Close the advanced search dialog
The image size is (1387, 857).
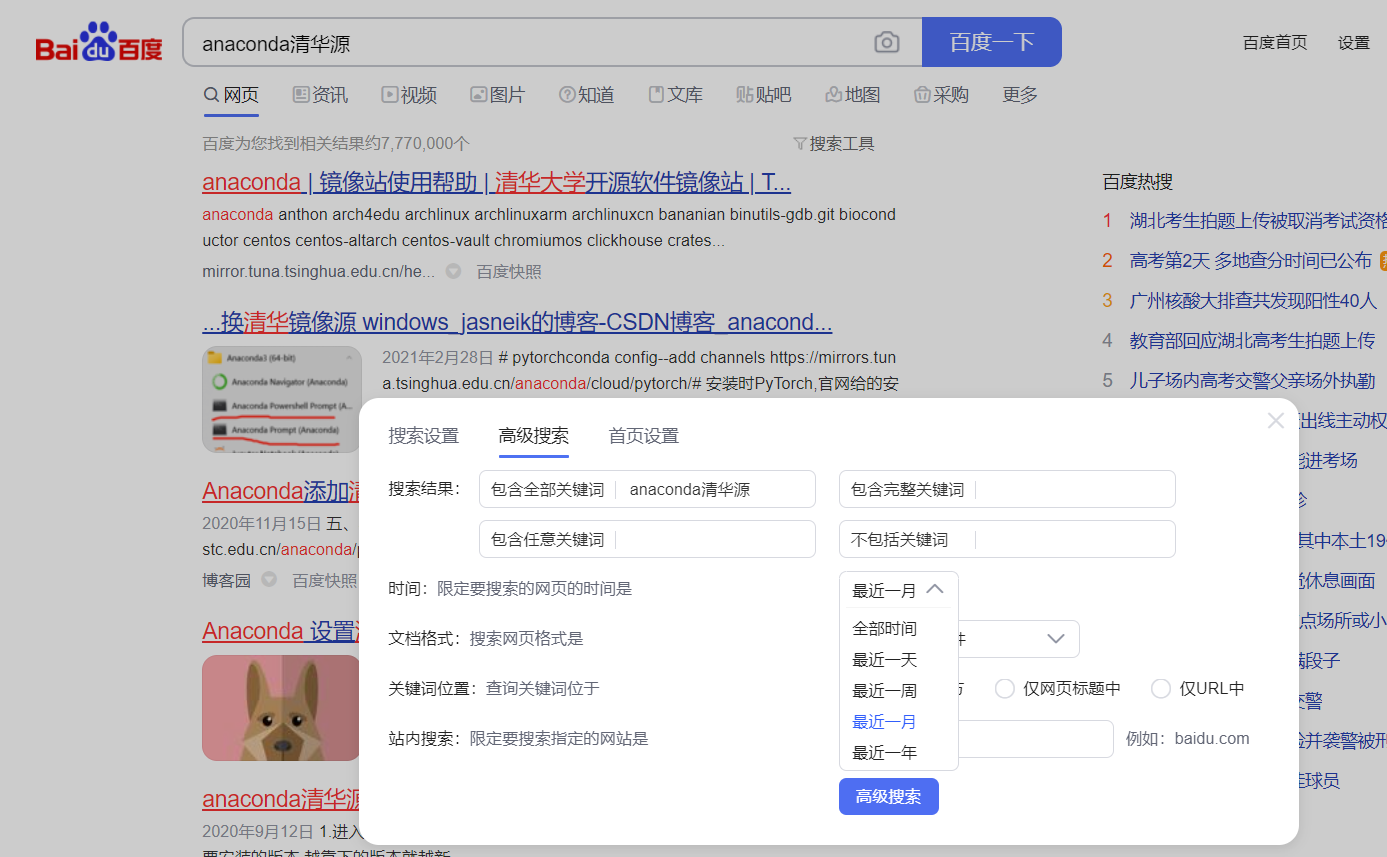tap(1275, 421)
